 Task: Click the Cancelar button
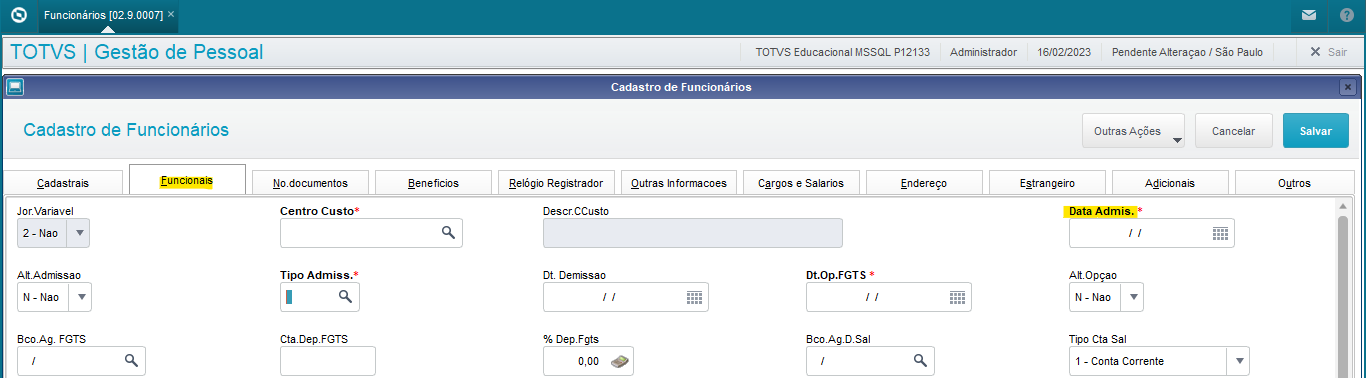point(1233,131)
